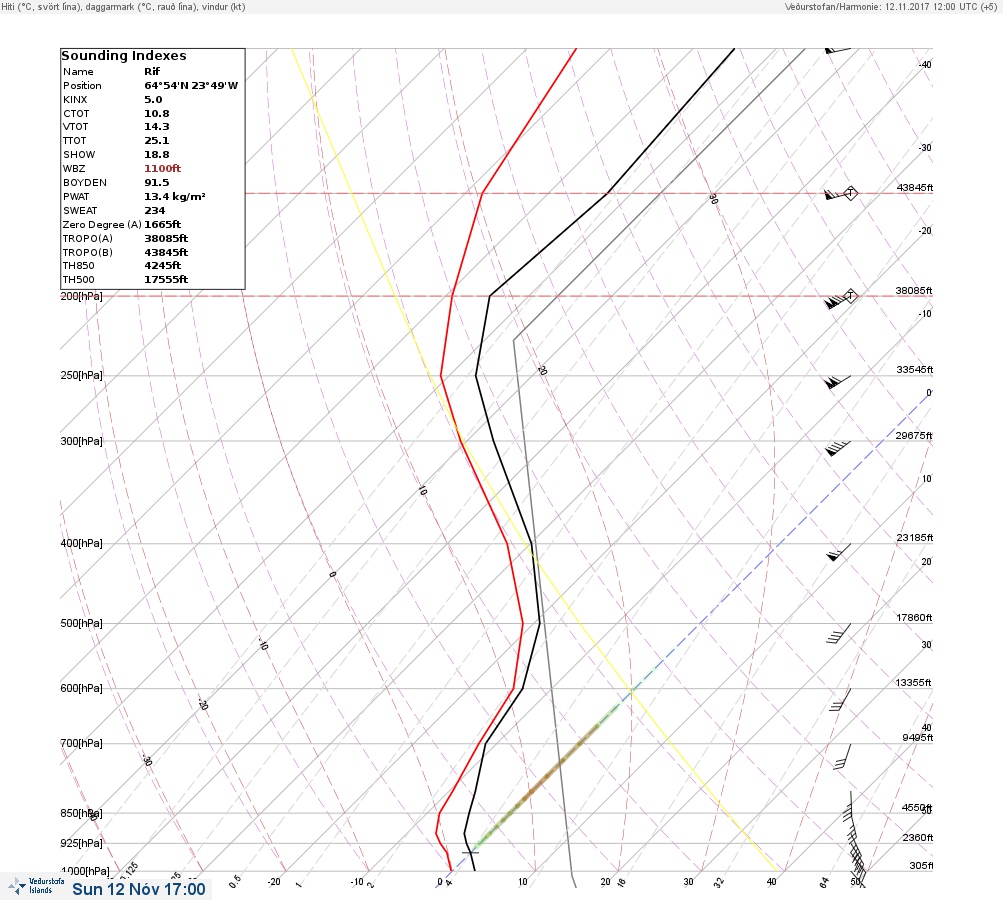1003x900 pixels.
Task: Click the CTOT value 10.8
Action: 157,114
